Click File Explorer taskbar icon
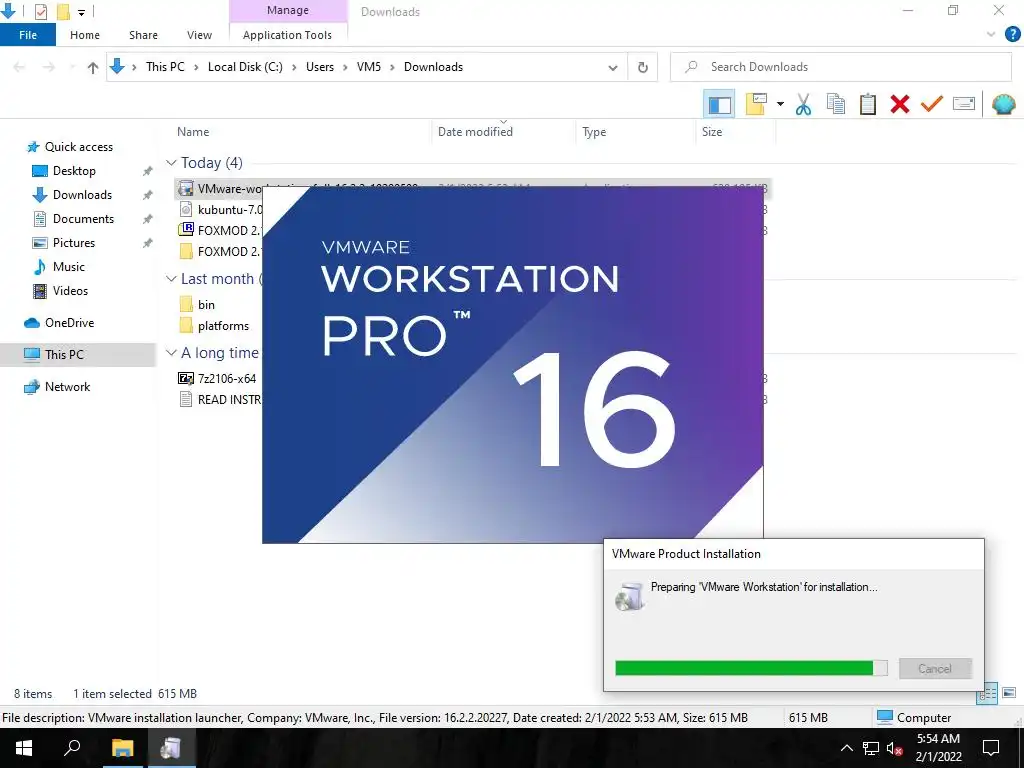Viewport: 1024px width, 768px height. pyautogui.click(x=122, y=748)
